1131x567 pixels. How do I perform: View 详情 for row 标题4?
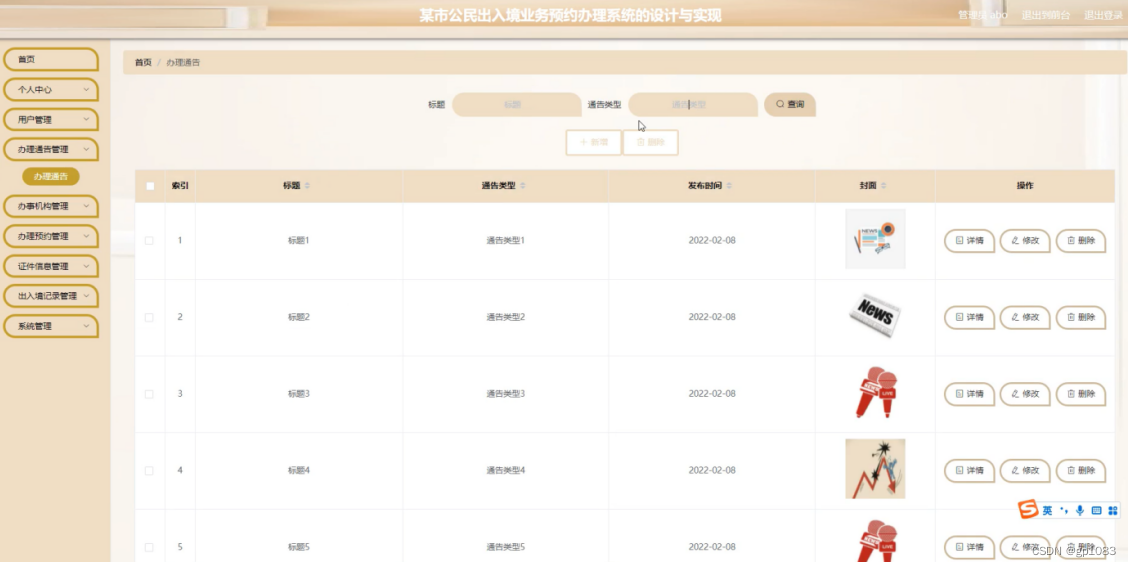click(969, 470)
